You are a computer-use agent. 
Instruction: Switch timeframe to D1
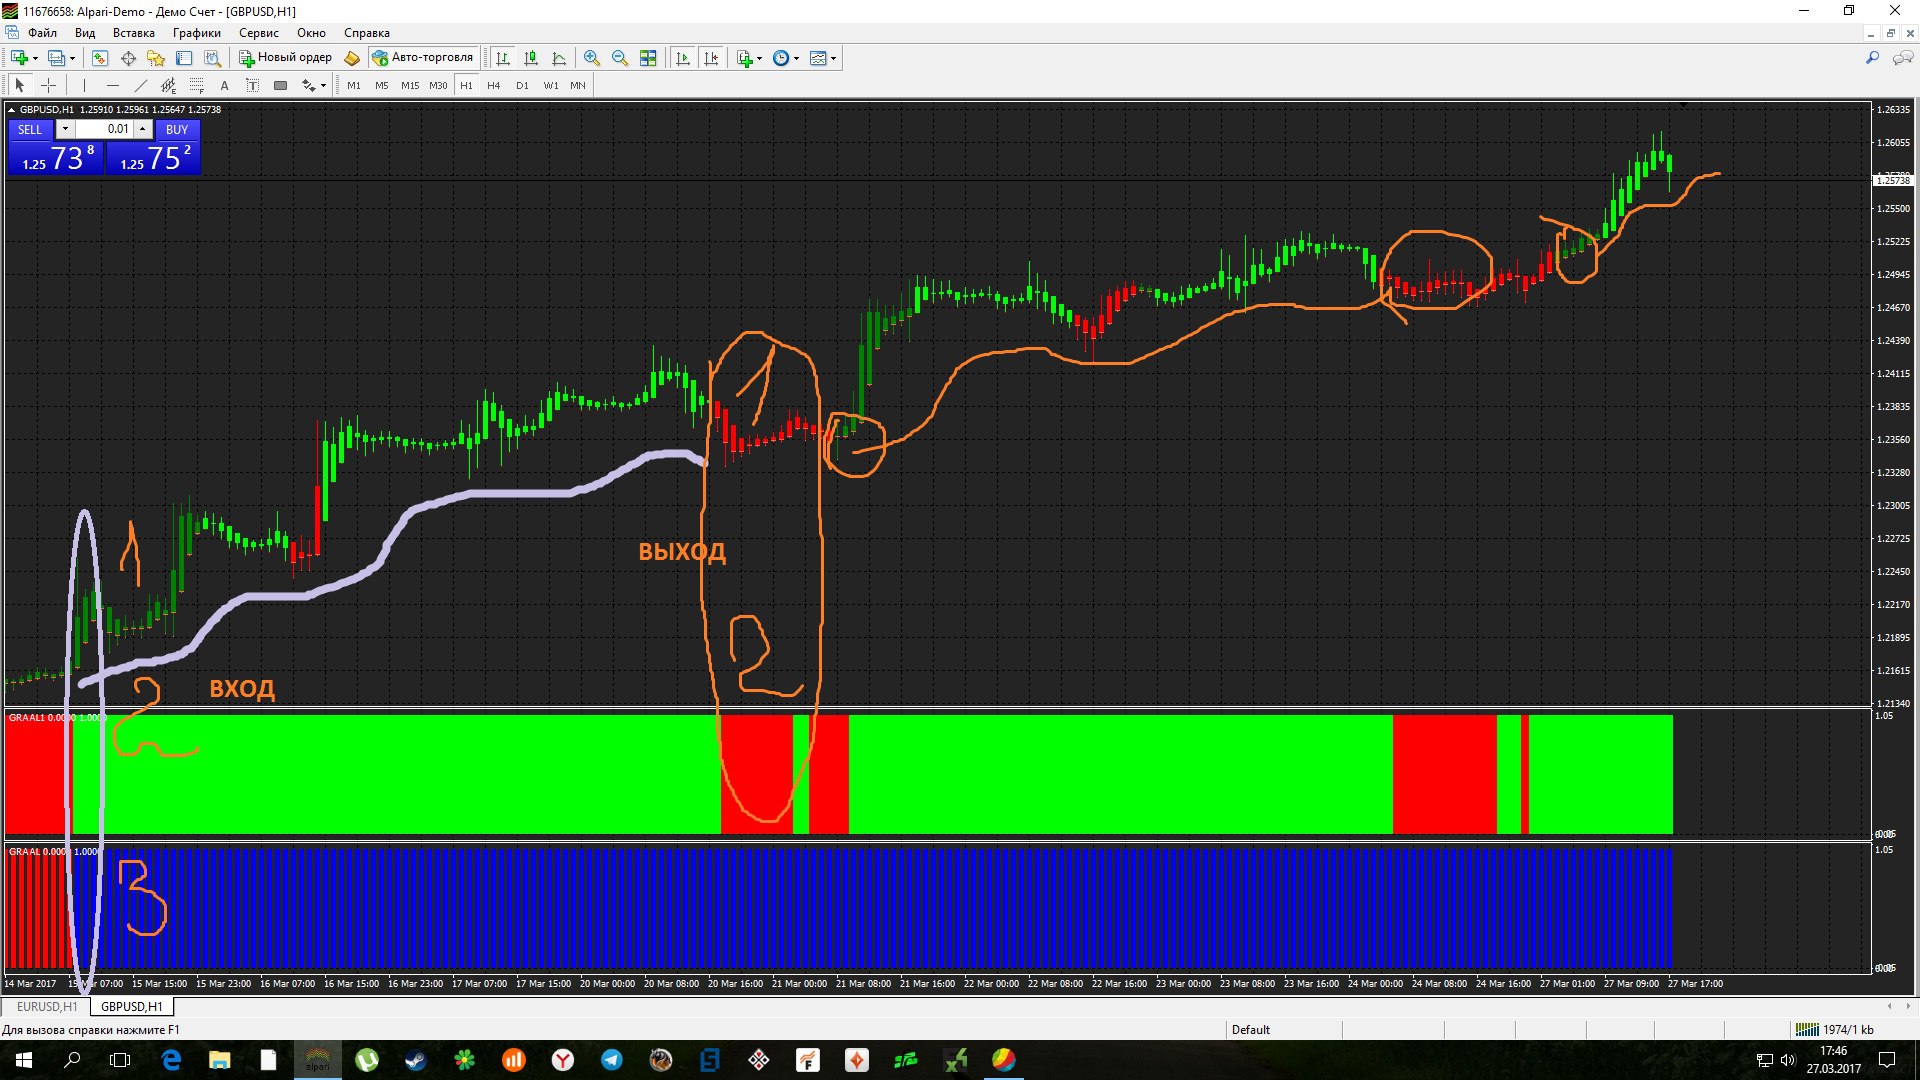tap(522, 85)
